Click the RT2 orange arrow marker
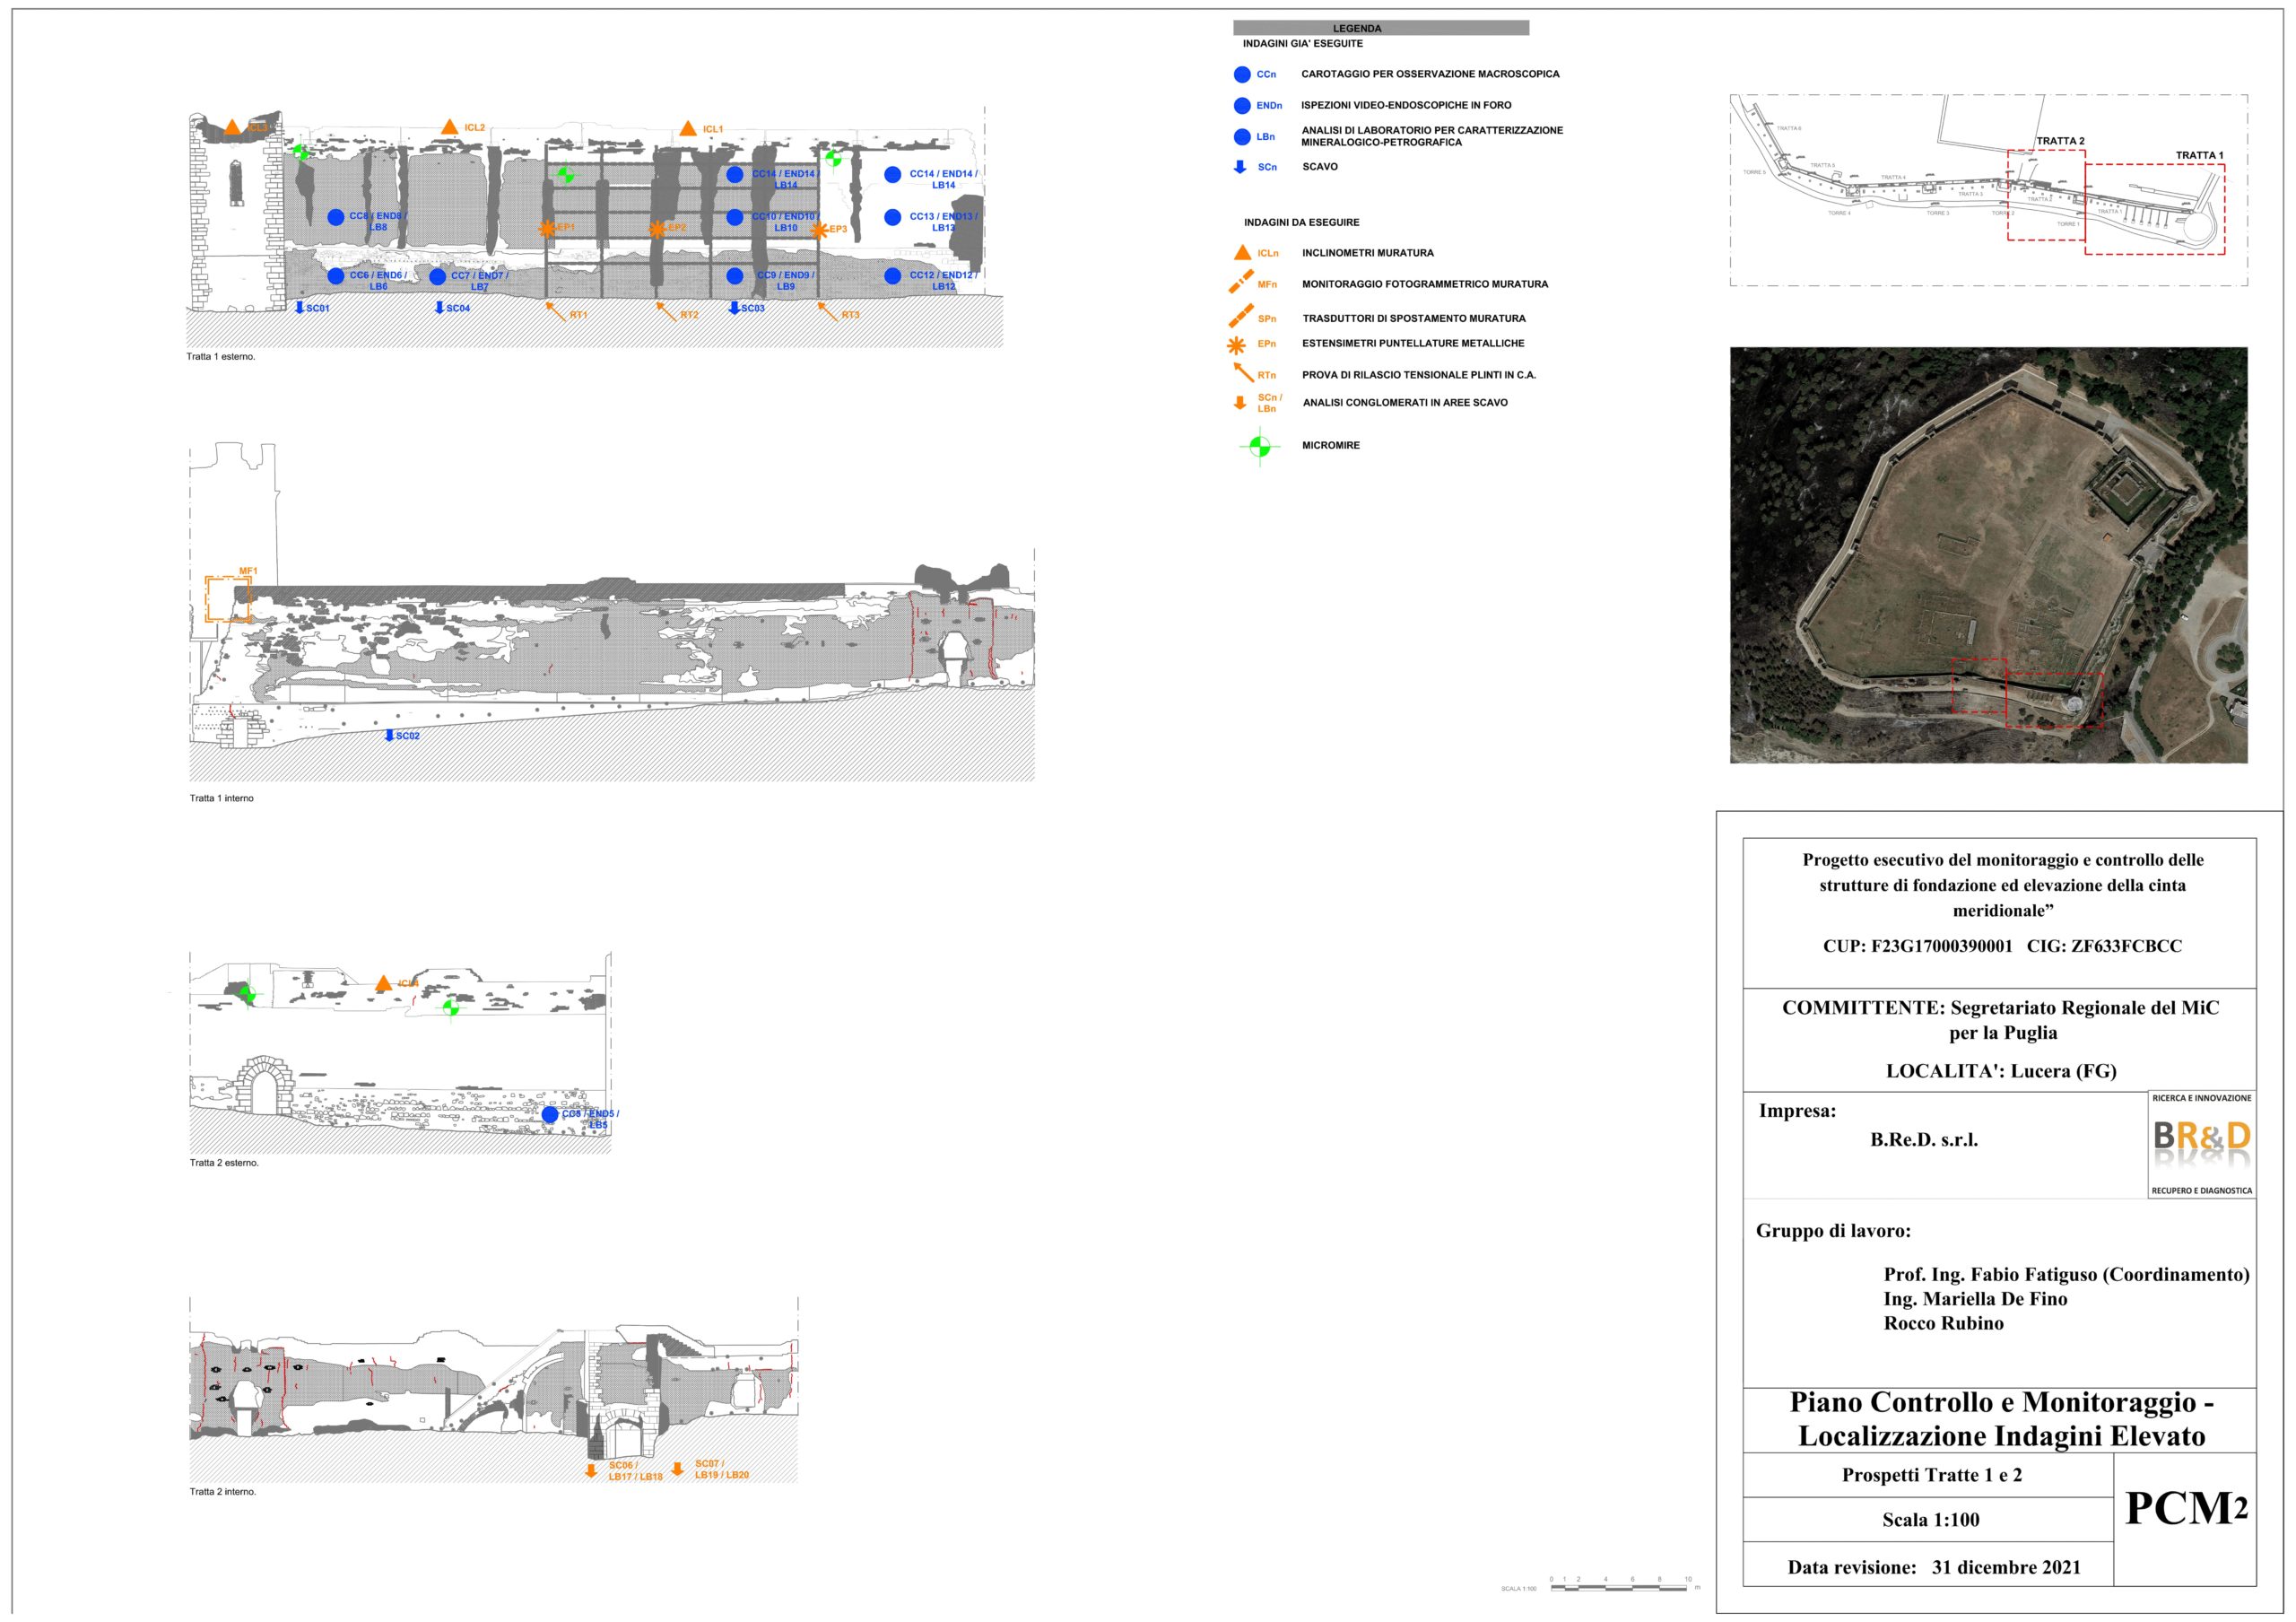2296x1622 pixels. tap(666, 311)
